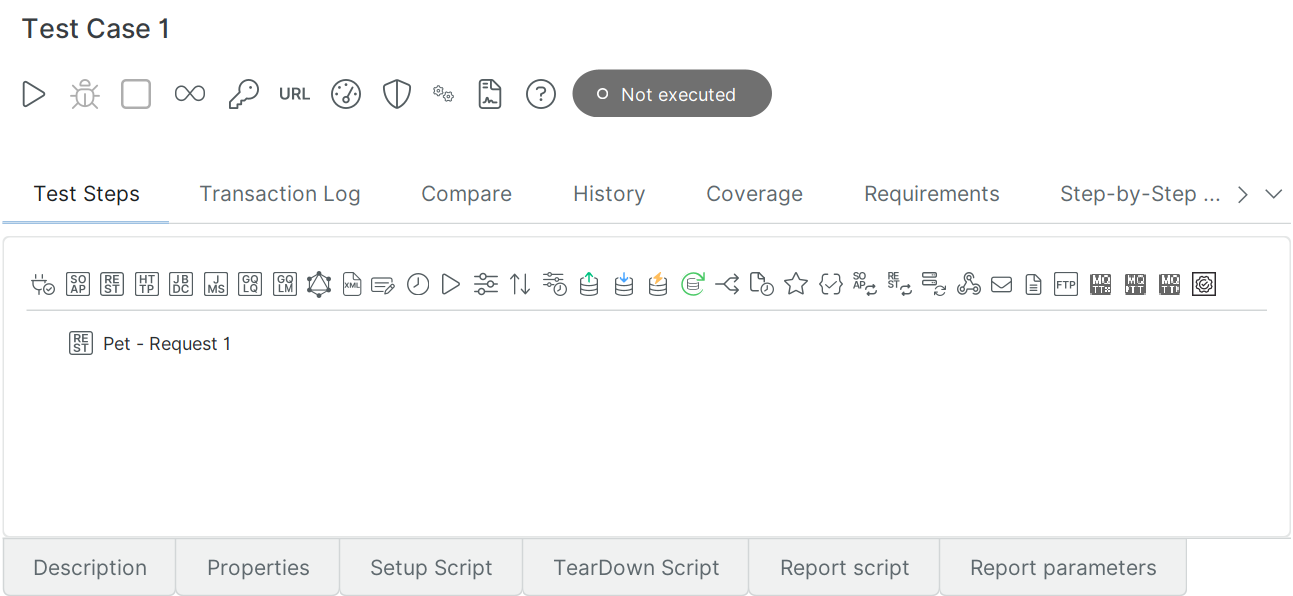
Task: Add a SOAP request step
Action: [x=78, y=284]
